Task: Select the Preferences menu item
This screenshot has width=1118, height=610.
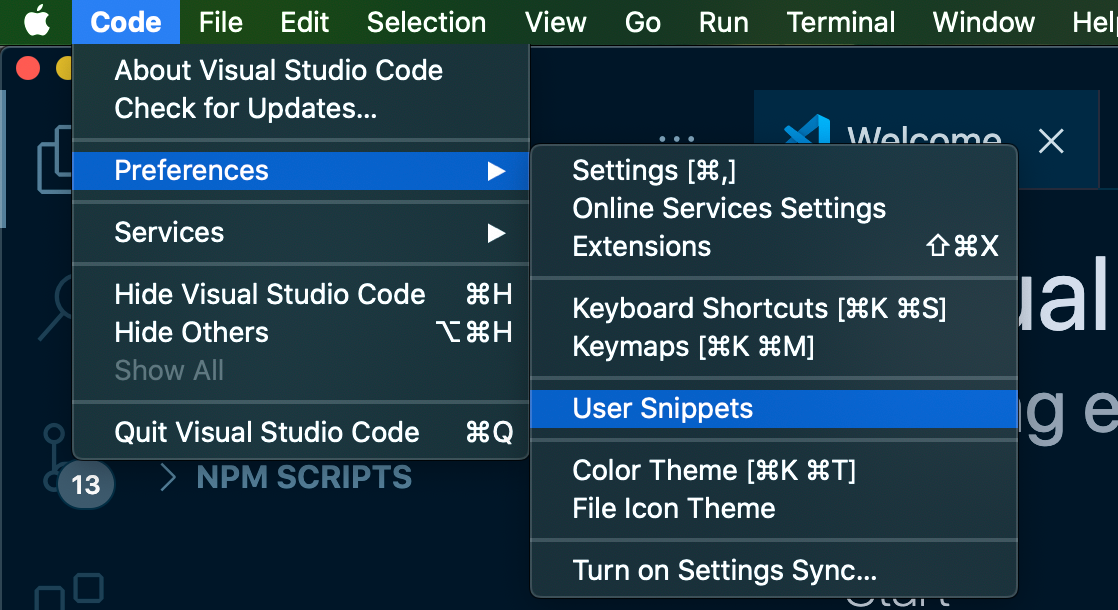Action: tap(300, 170)
